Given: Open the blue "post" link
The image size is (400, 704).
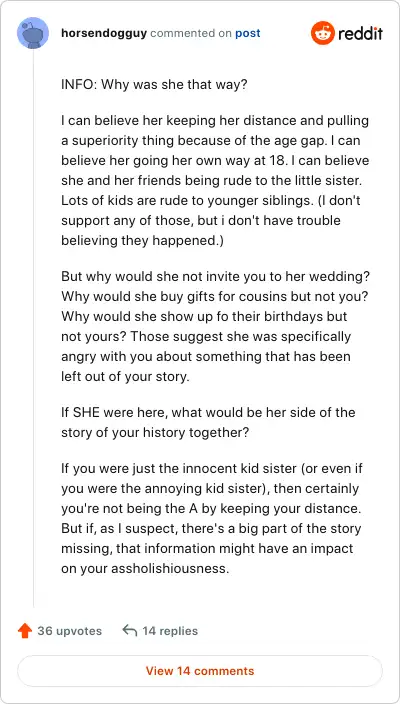Looking at the screenshot, I should click(248, 34).
